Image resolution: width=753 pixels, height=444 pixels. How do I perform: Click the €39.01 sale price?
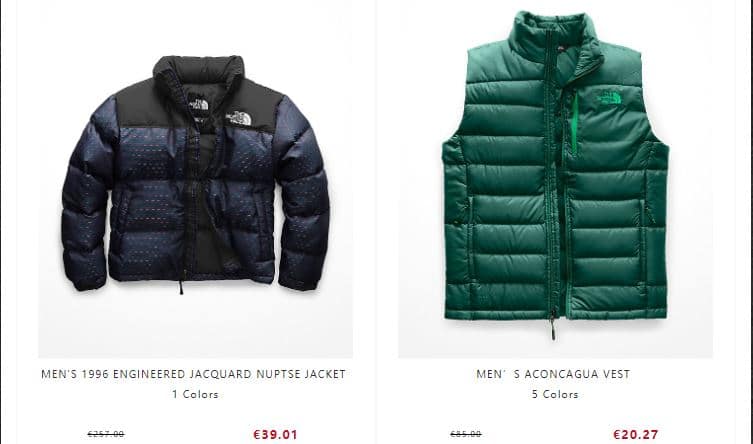(x=275, y=434)
